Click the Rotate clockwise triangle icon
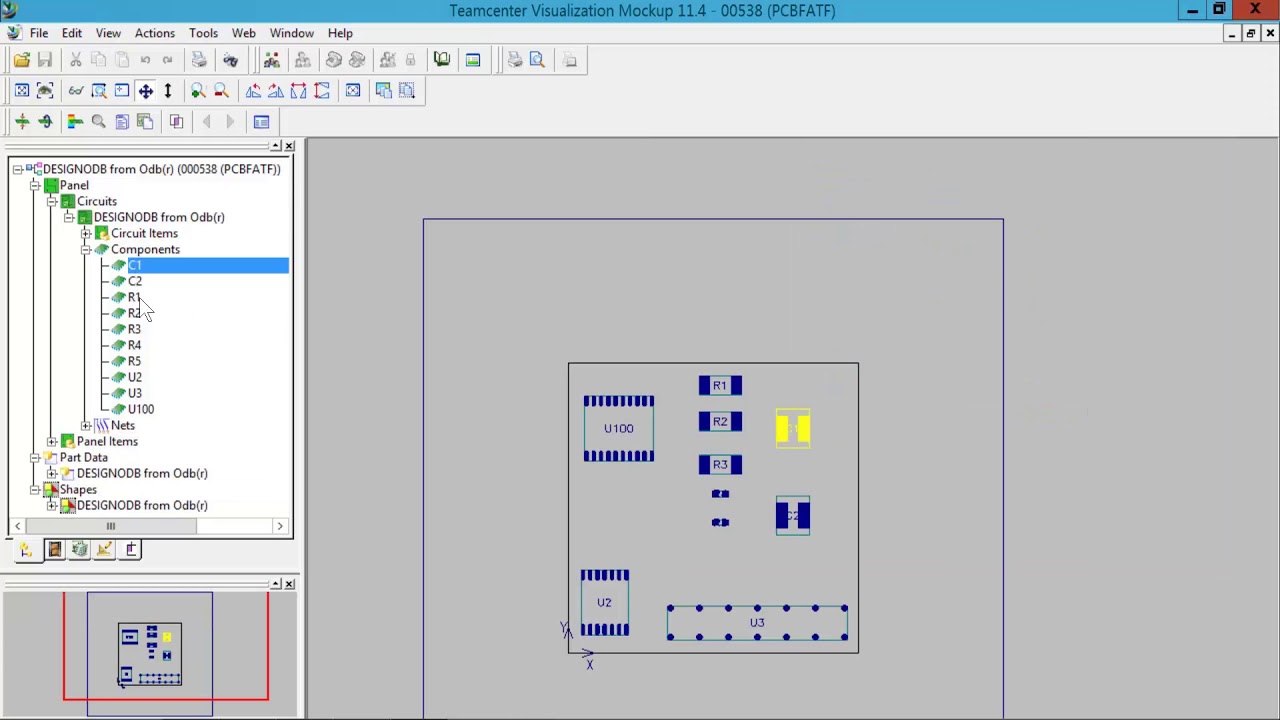1280x720 pixels. pos(275,91)
